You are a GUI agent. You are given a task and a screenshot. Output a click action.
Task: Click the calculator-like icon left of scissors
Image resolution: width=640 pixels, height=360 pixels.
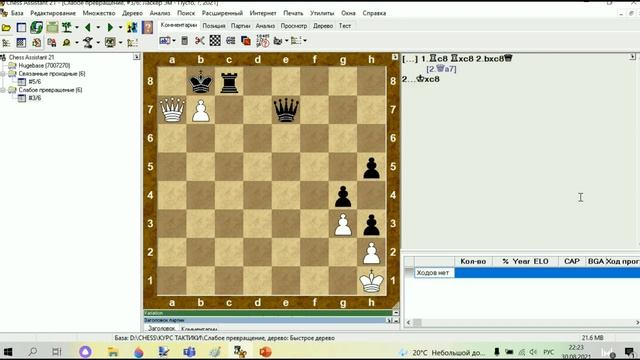184,40
